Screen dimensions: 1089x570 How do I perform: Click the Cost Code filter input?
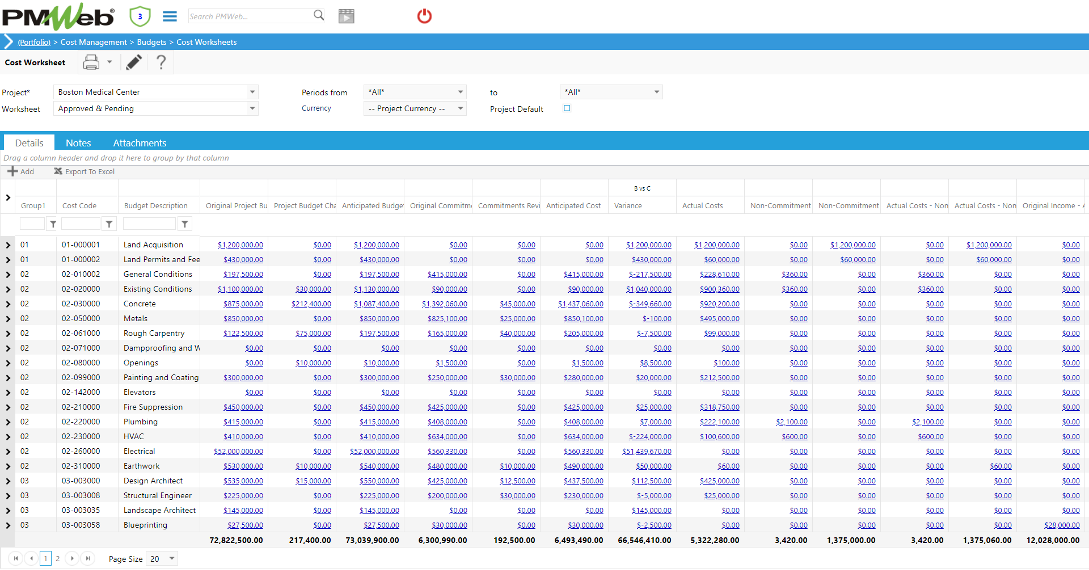tap(81, 224)
